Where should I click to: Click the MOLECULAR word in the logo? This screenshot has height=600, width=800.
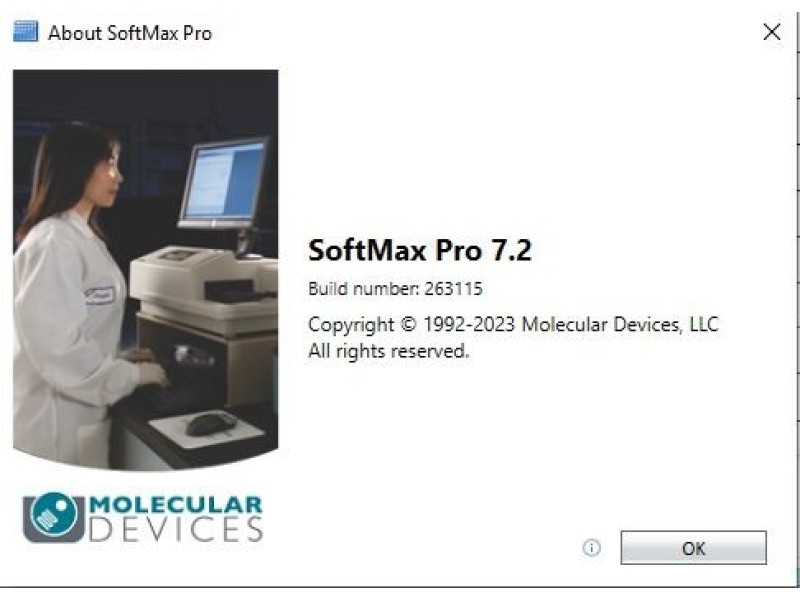click(176, 505)
